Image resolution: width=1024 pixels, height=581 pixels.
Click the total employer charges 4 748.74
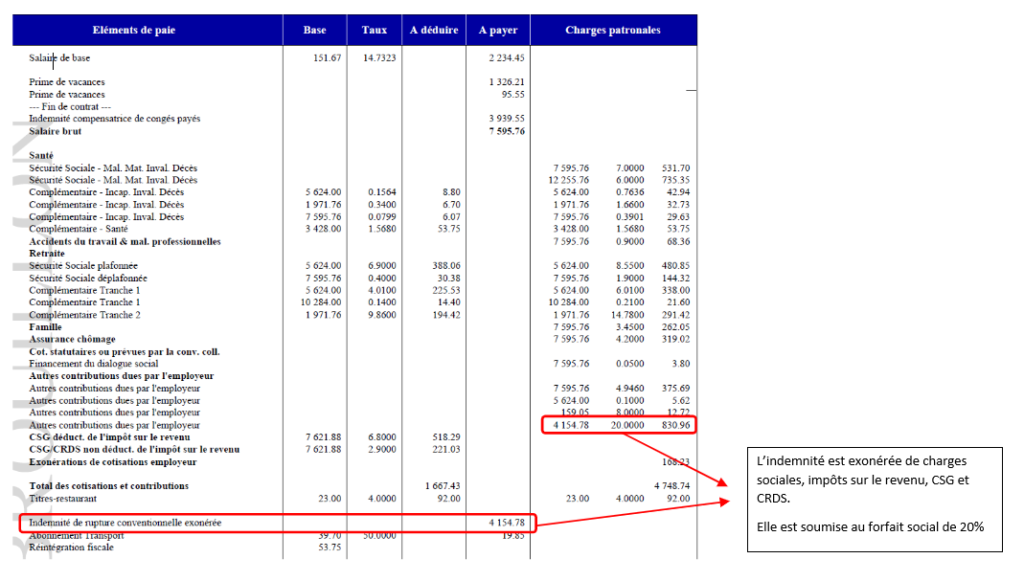(672, 486)
